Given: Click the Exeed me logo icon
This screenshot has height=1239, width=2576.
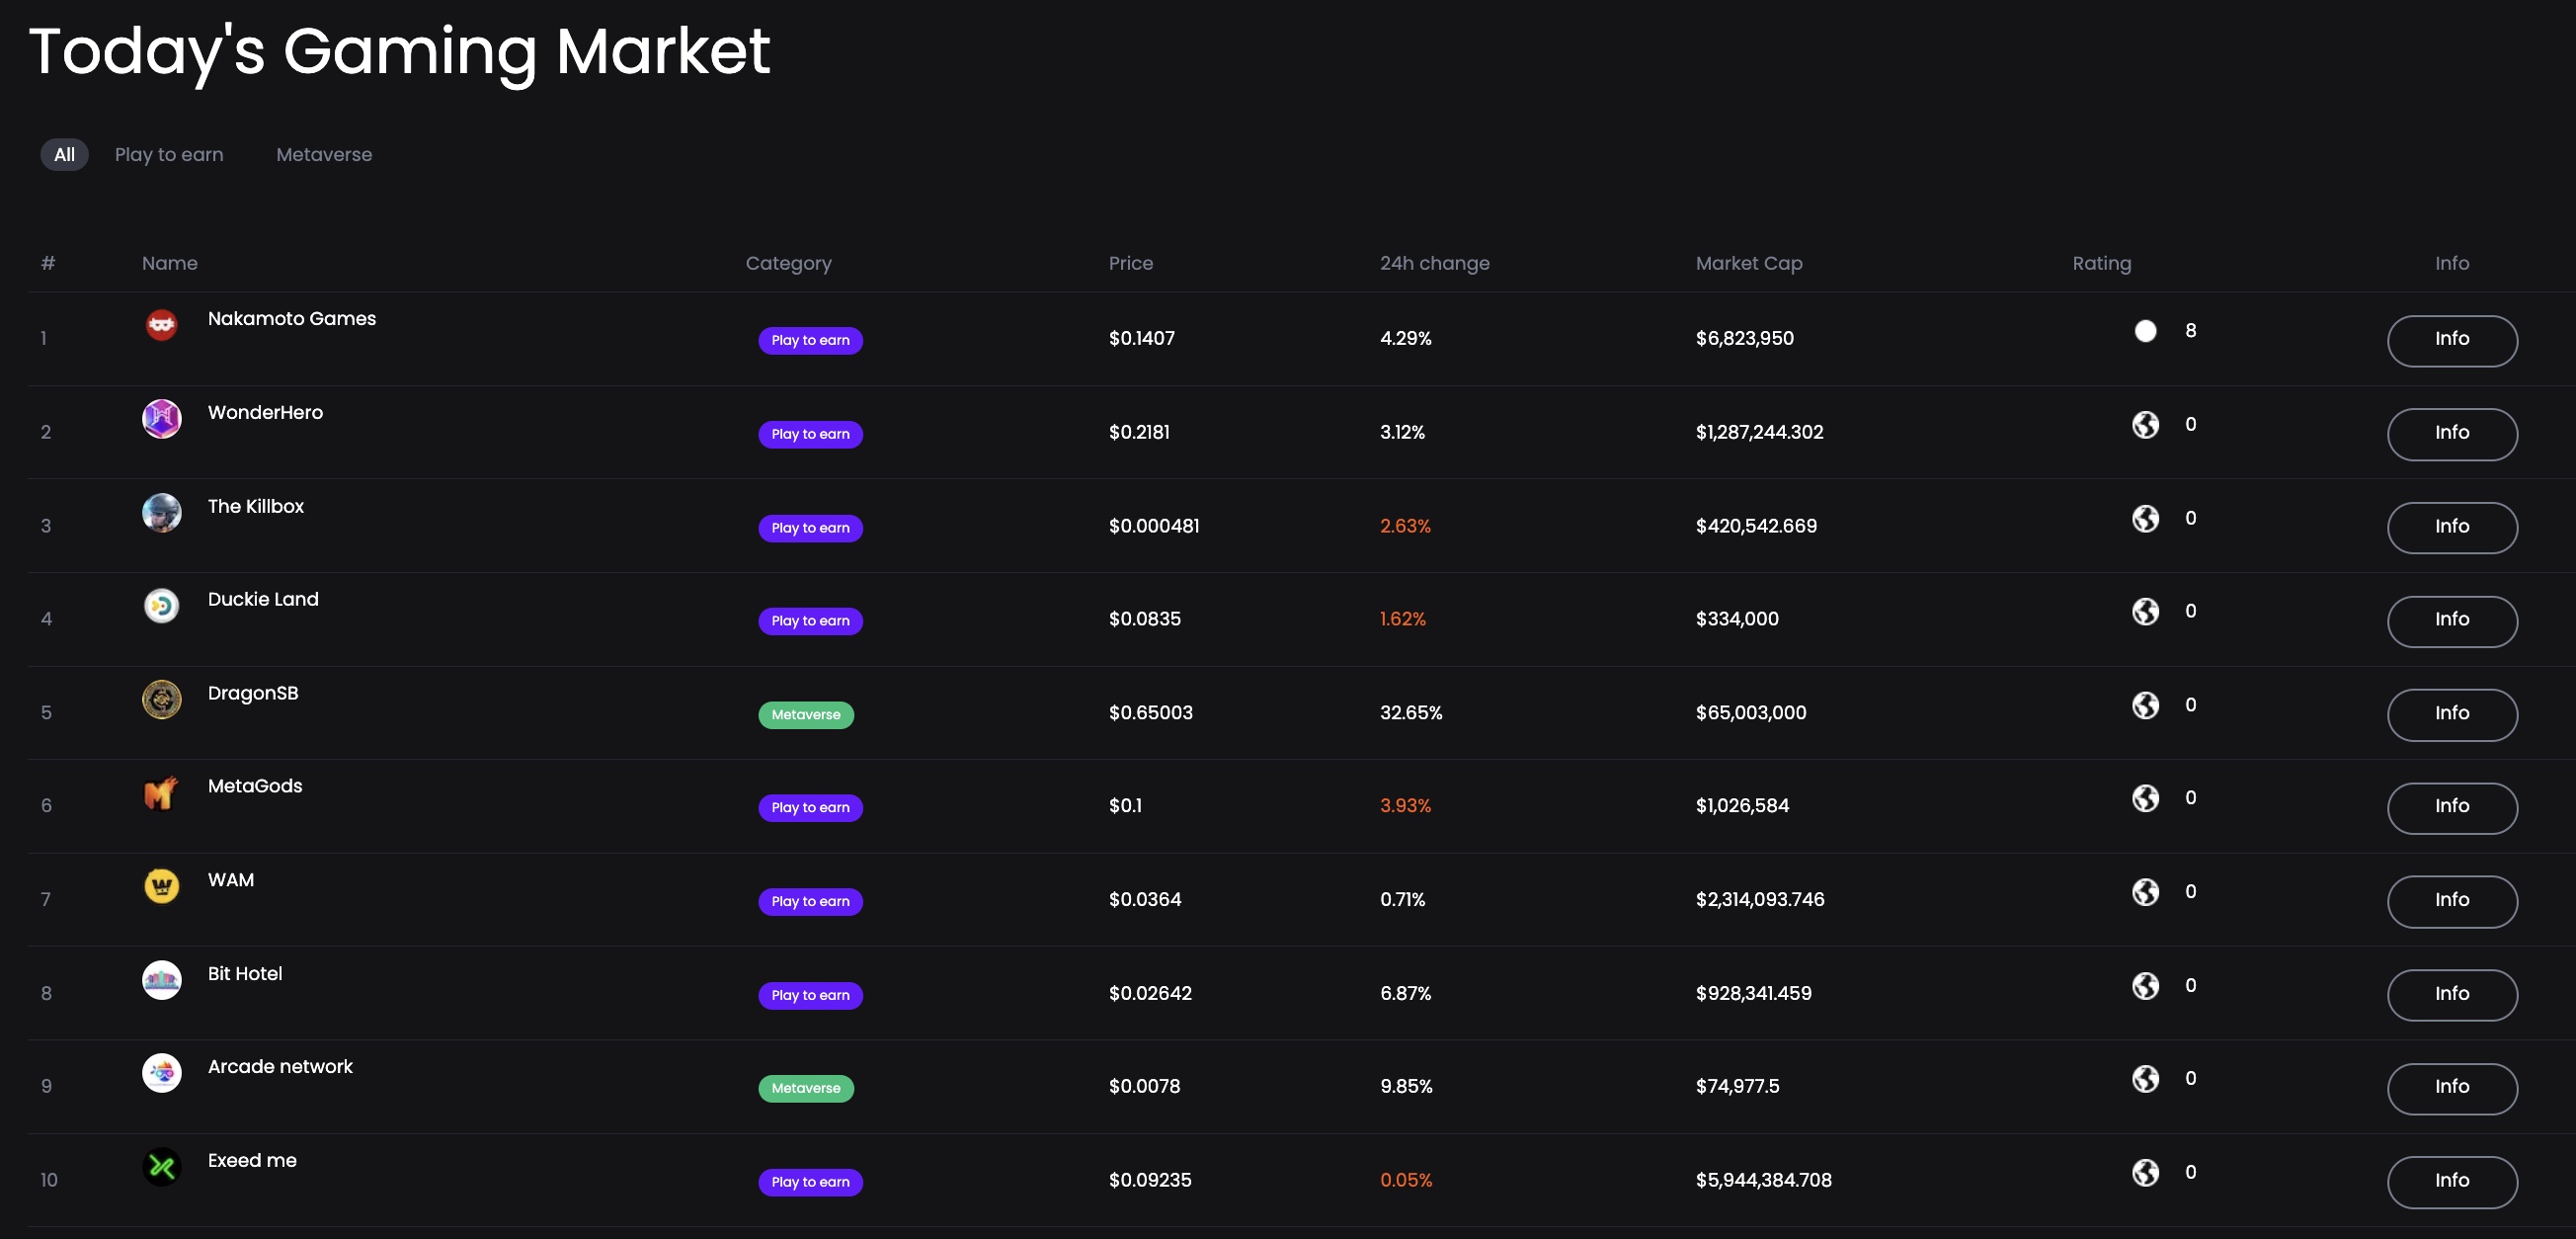Looking at the screenshot, I should click(x=161, y=1167).
